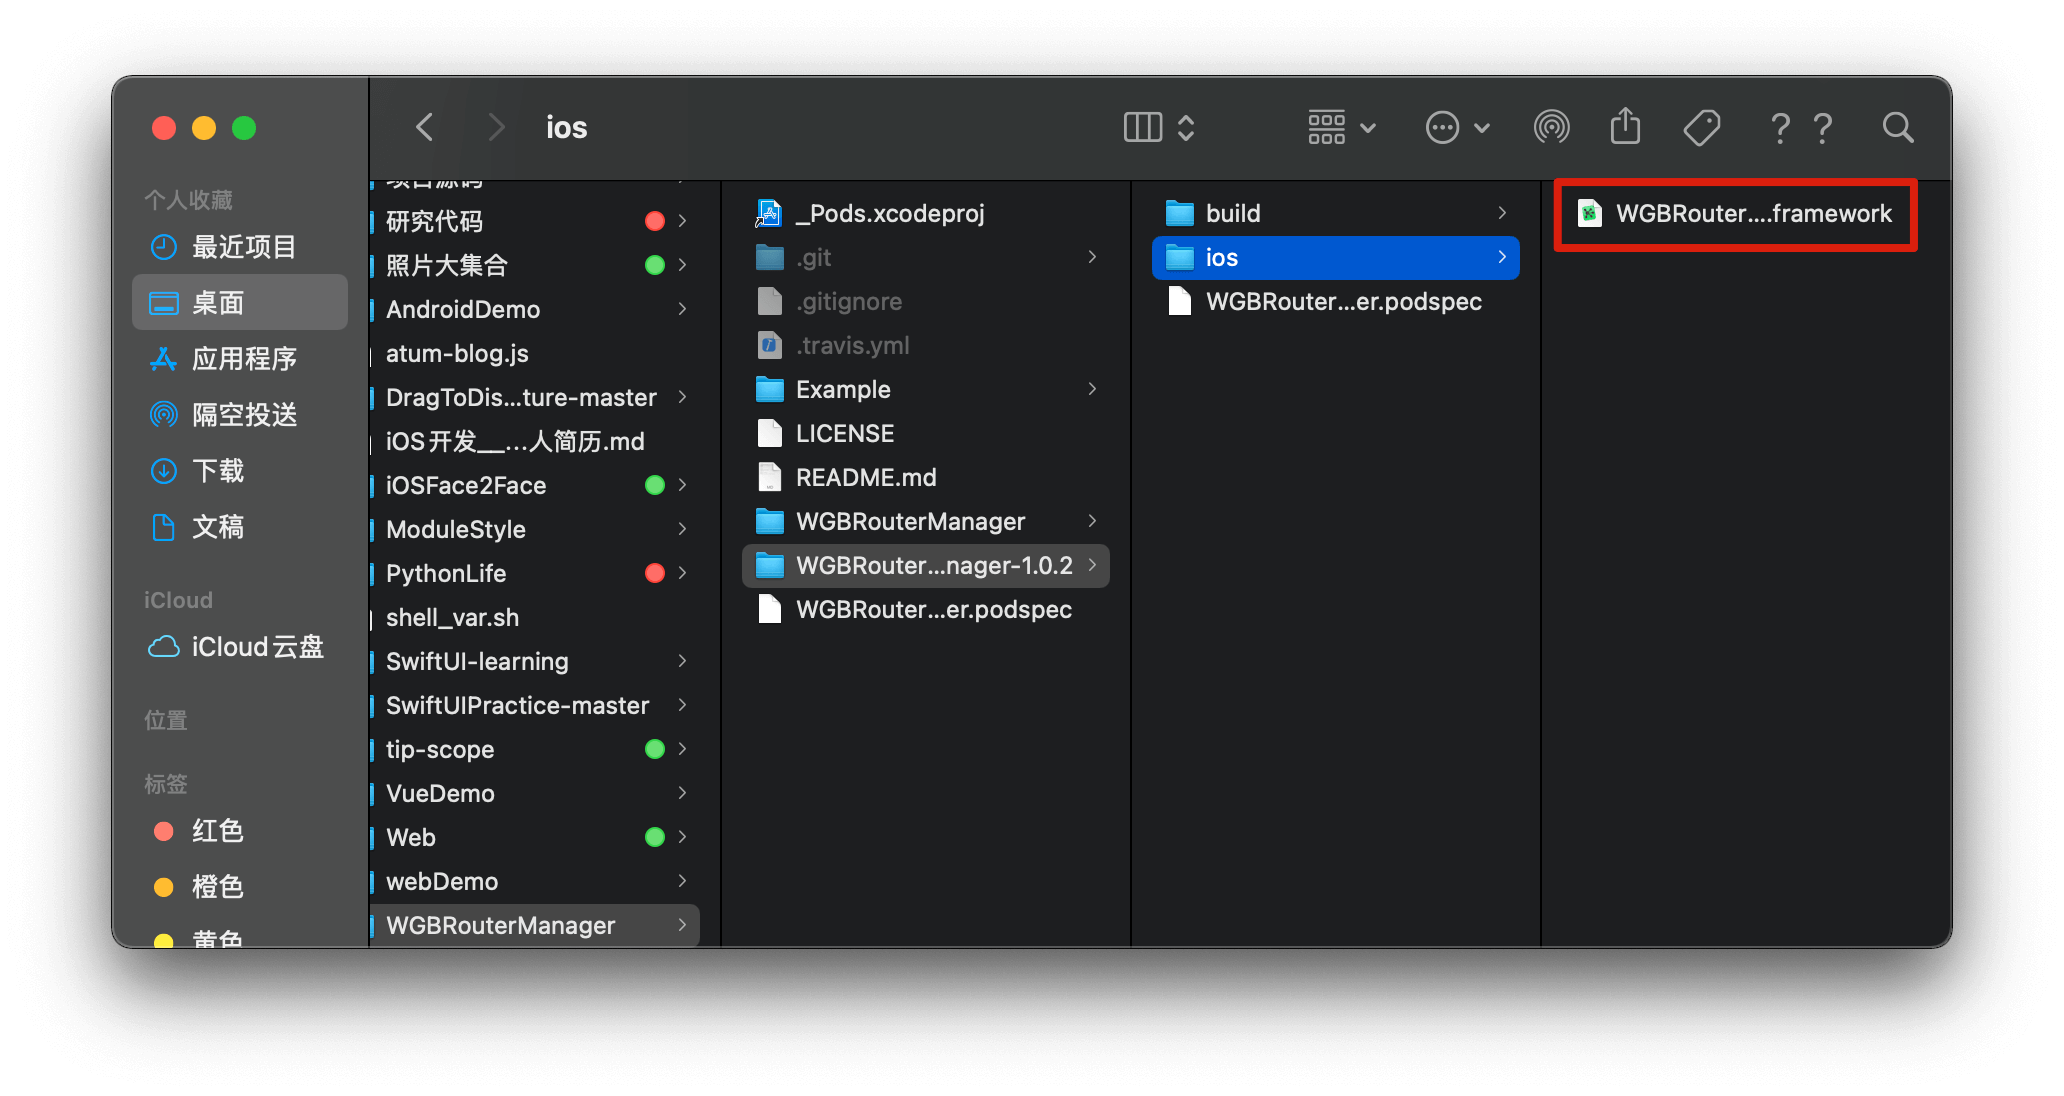Image resolution: width=2064 pixels, height=1096 pixels.
Task: Click the Share toolbar button
Action: click(x=1625, y=127)
